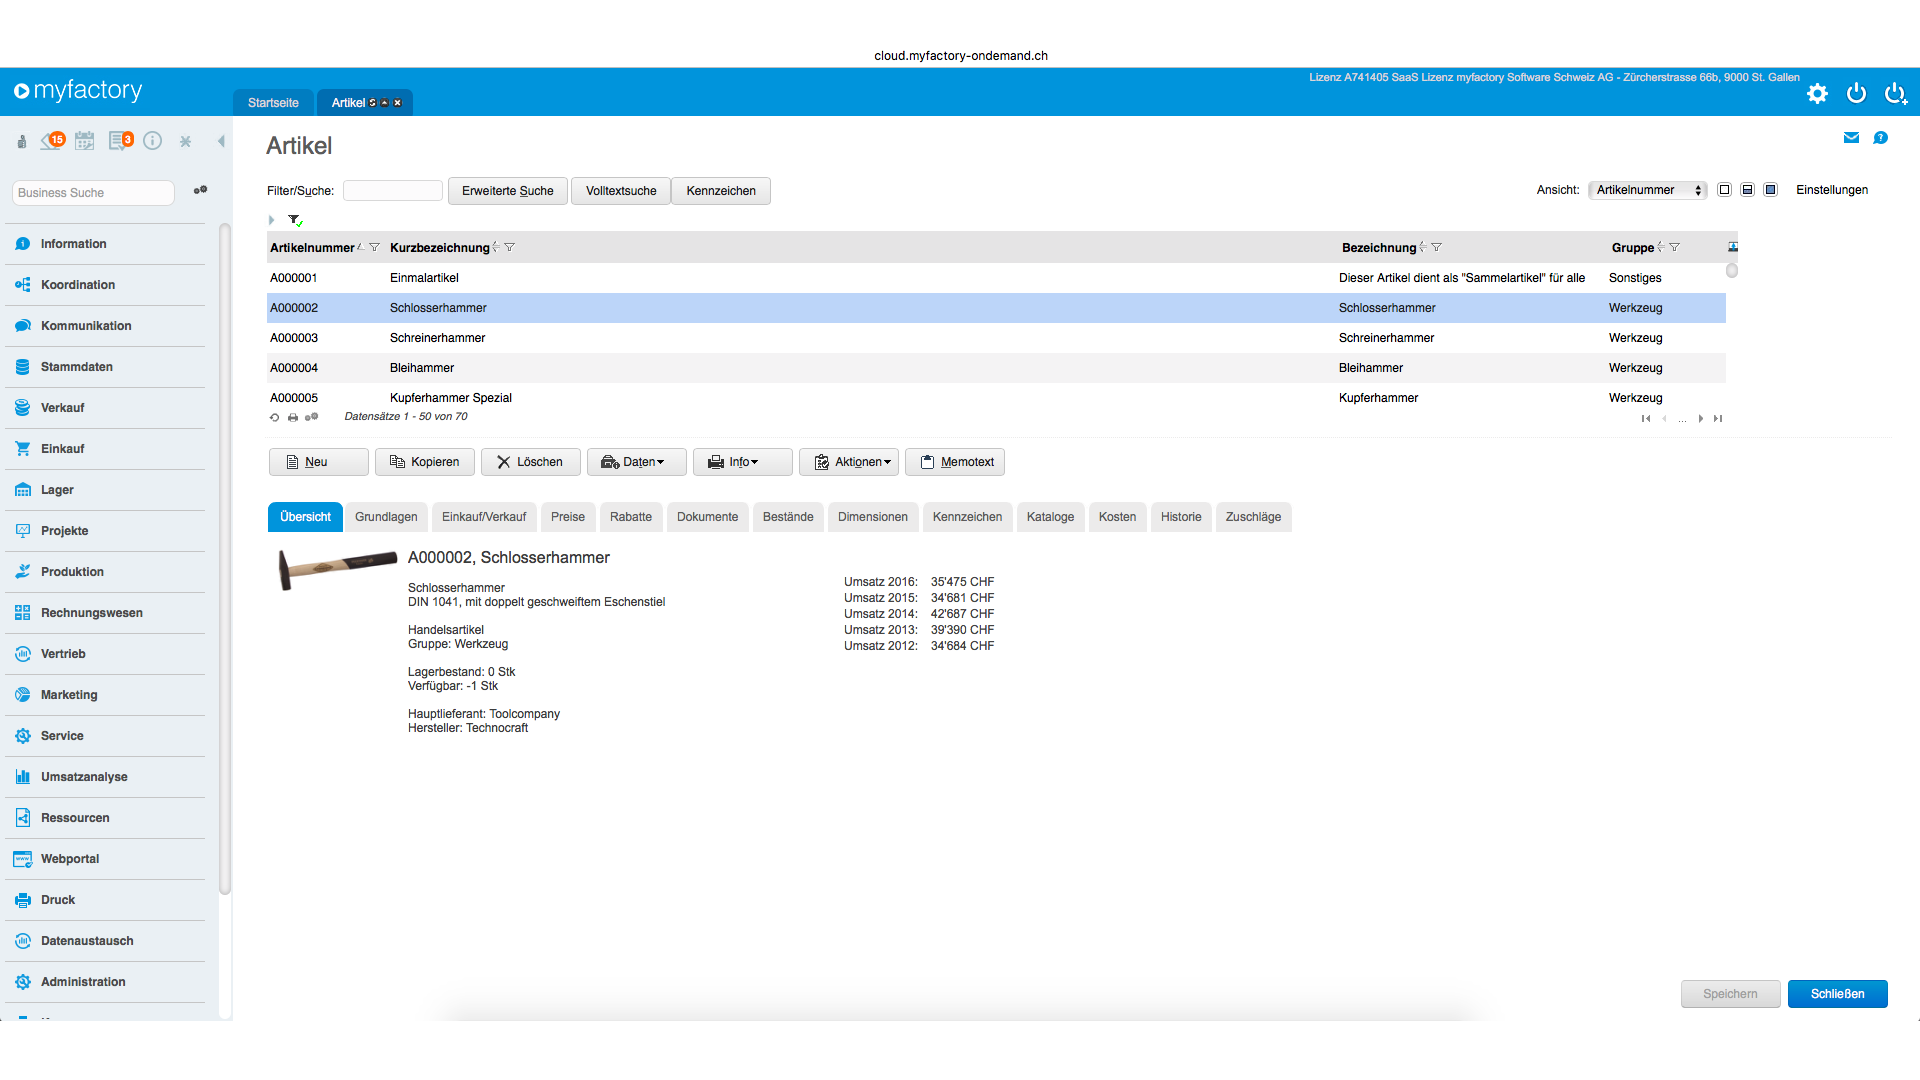This screenshot has width=1920, height=1080.
Task: Click the Filter/Suche input field
Action: 392,191
